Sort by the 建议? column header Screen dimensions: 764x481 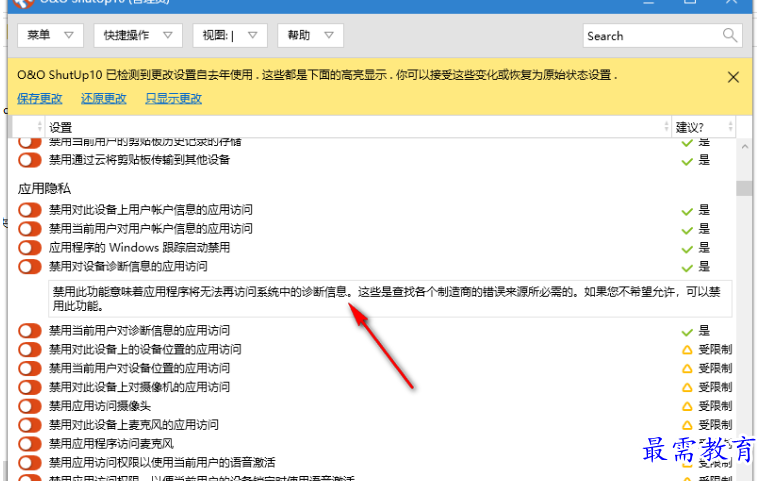pos(704,127)
